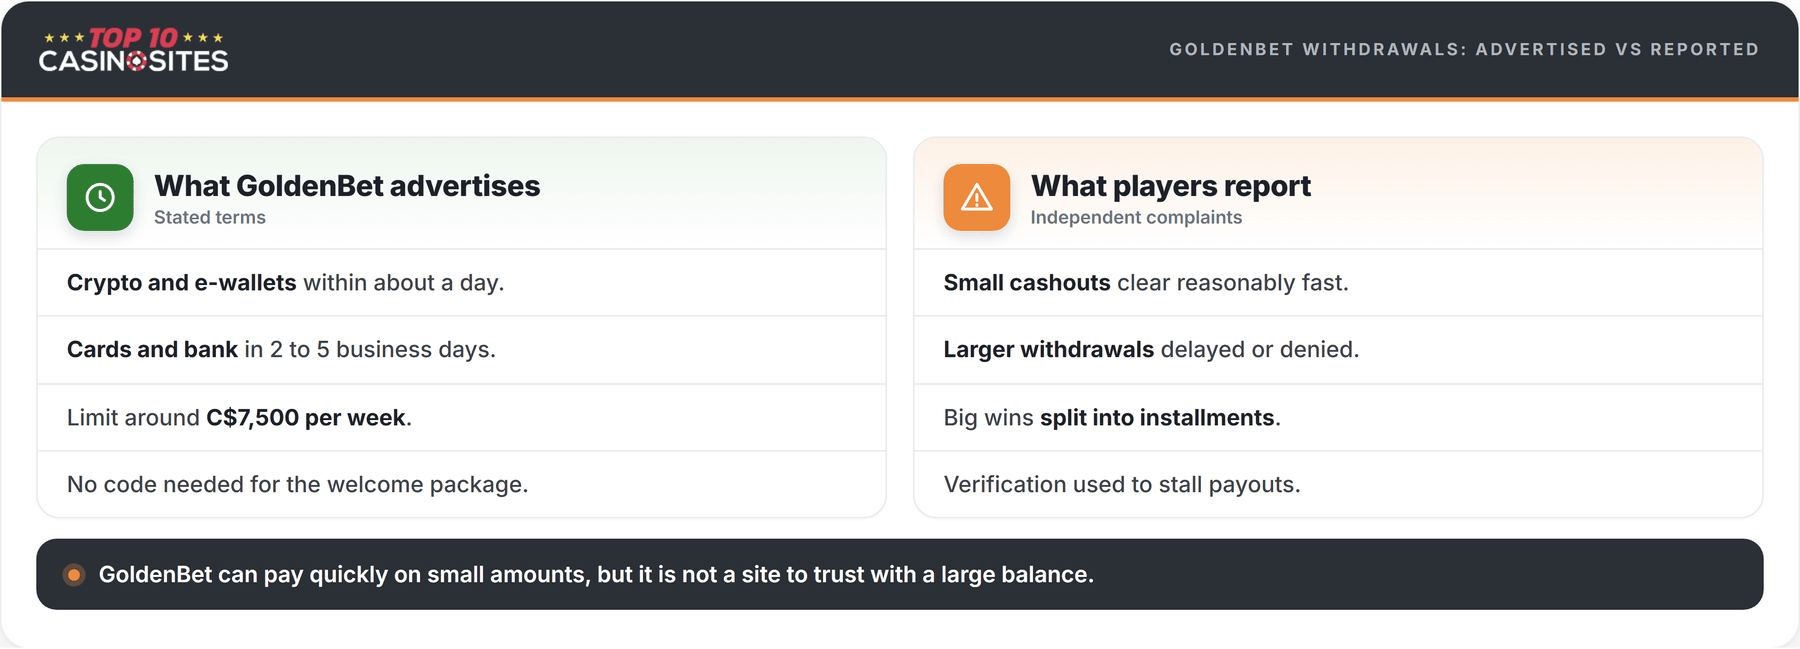This screenshot has width=1800, height=649.
Task: Click the green clock icon
Action: click(x=100, y=197)
